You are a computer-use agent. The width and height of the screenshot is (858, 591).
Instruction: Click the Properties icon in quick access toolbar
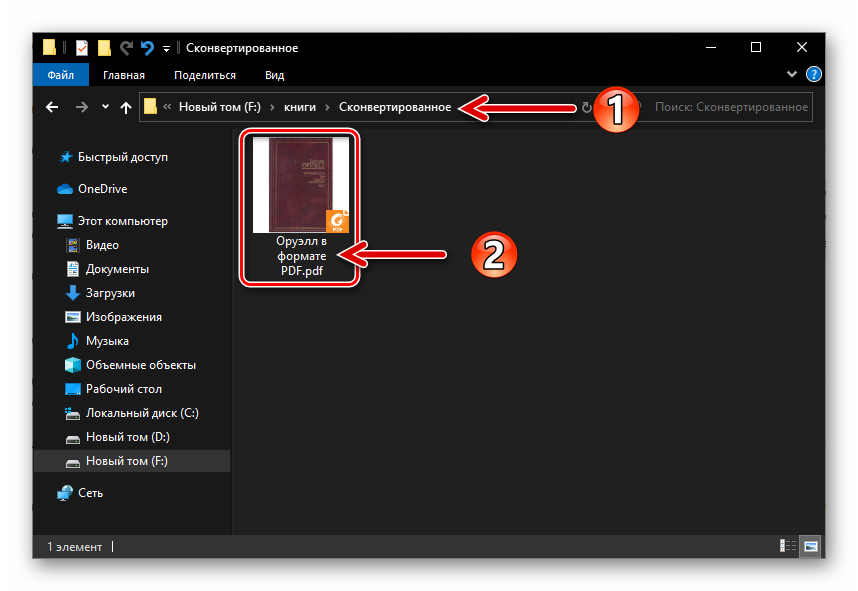point(82,48)
